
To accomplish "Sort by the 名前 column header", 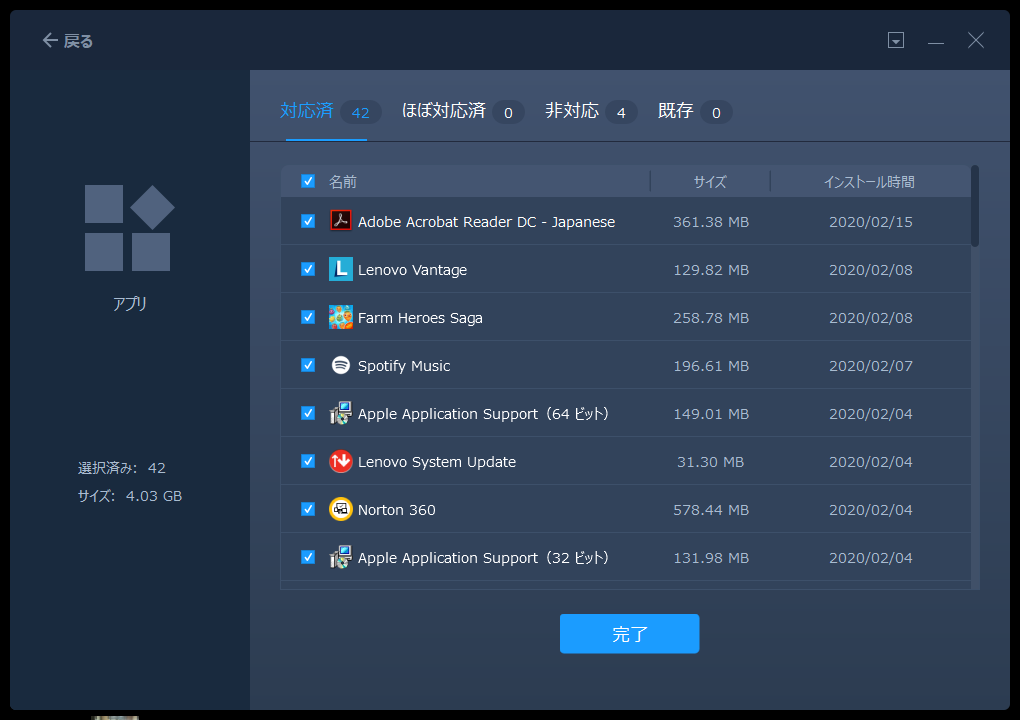I will (x=343, y=182).
